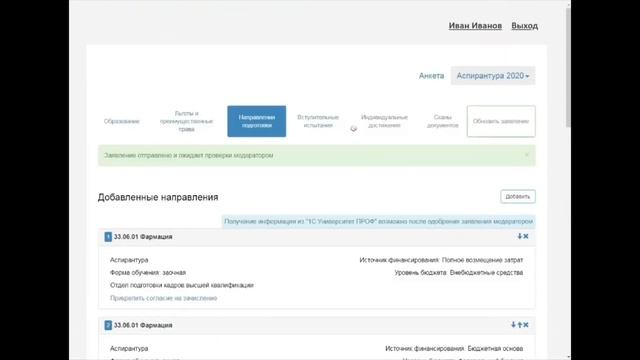This screenshot has height=360, width=640.
Task: Click the blue 1С Университет ПРОФ info notice
Action: point(378,222)
